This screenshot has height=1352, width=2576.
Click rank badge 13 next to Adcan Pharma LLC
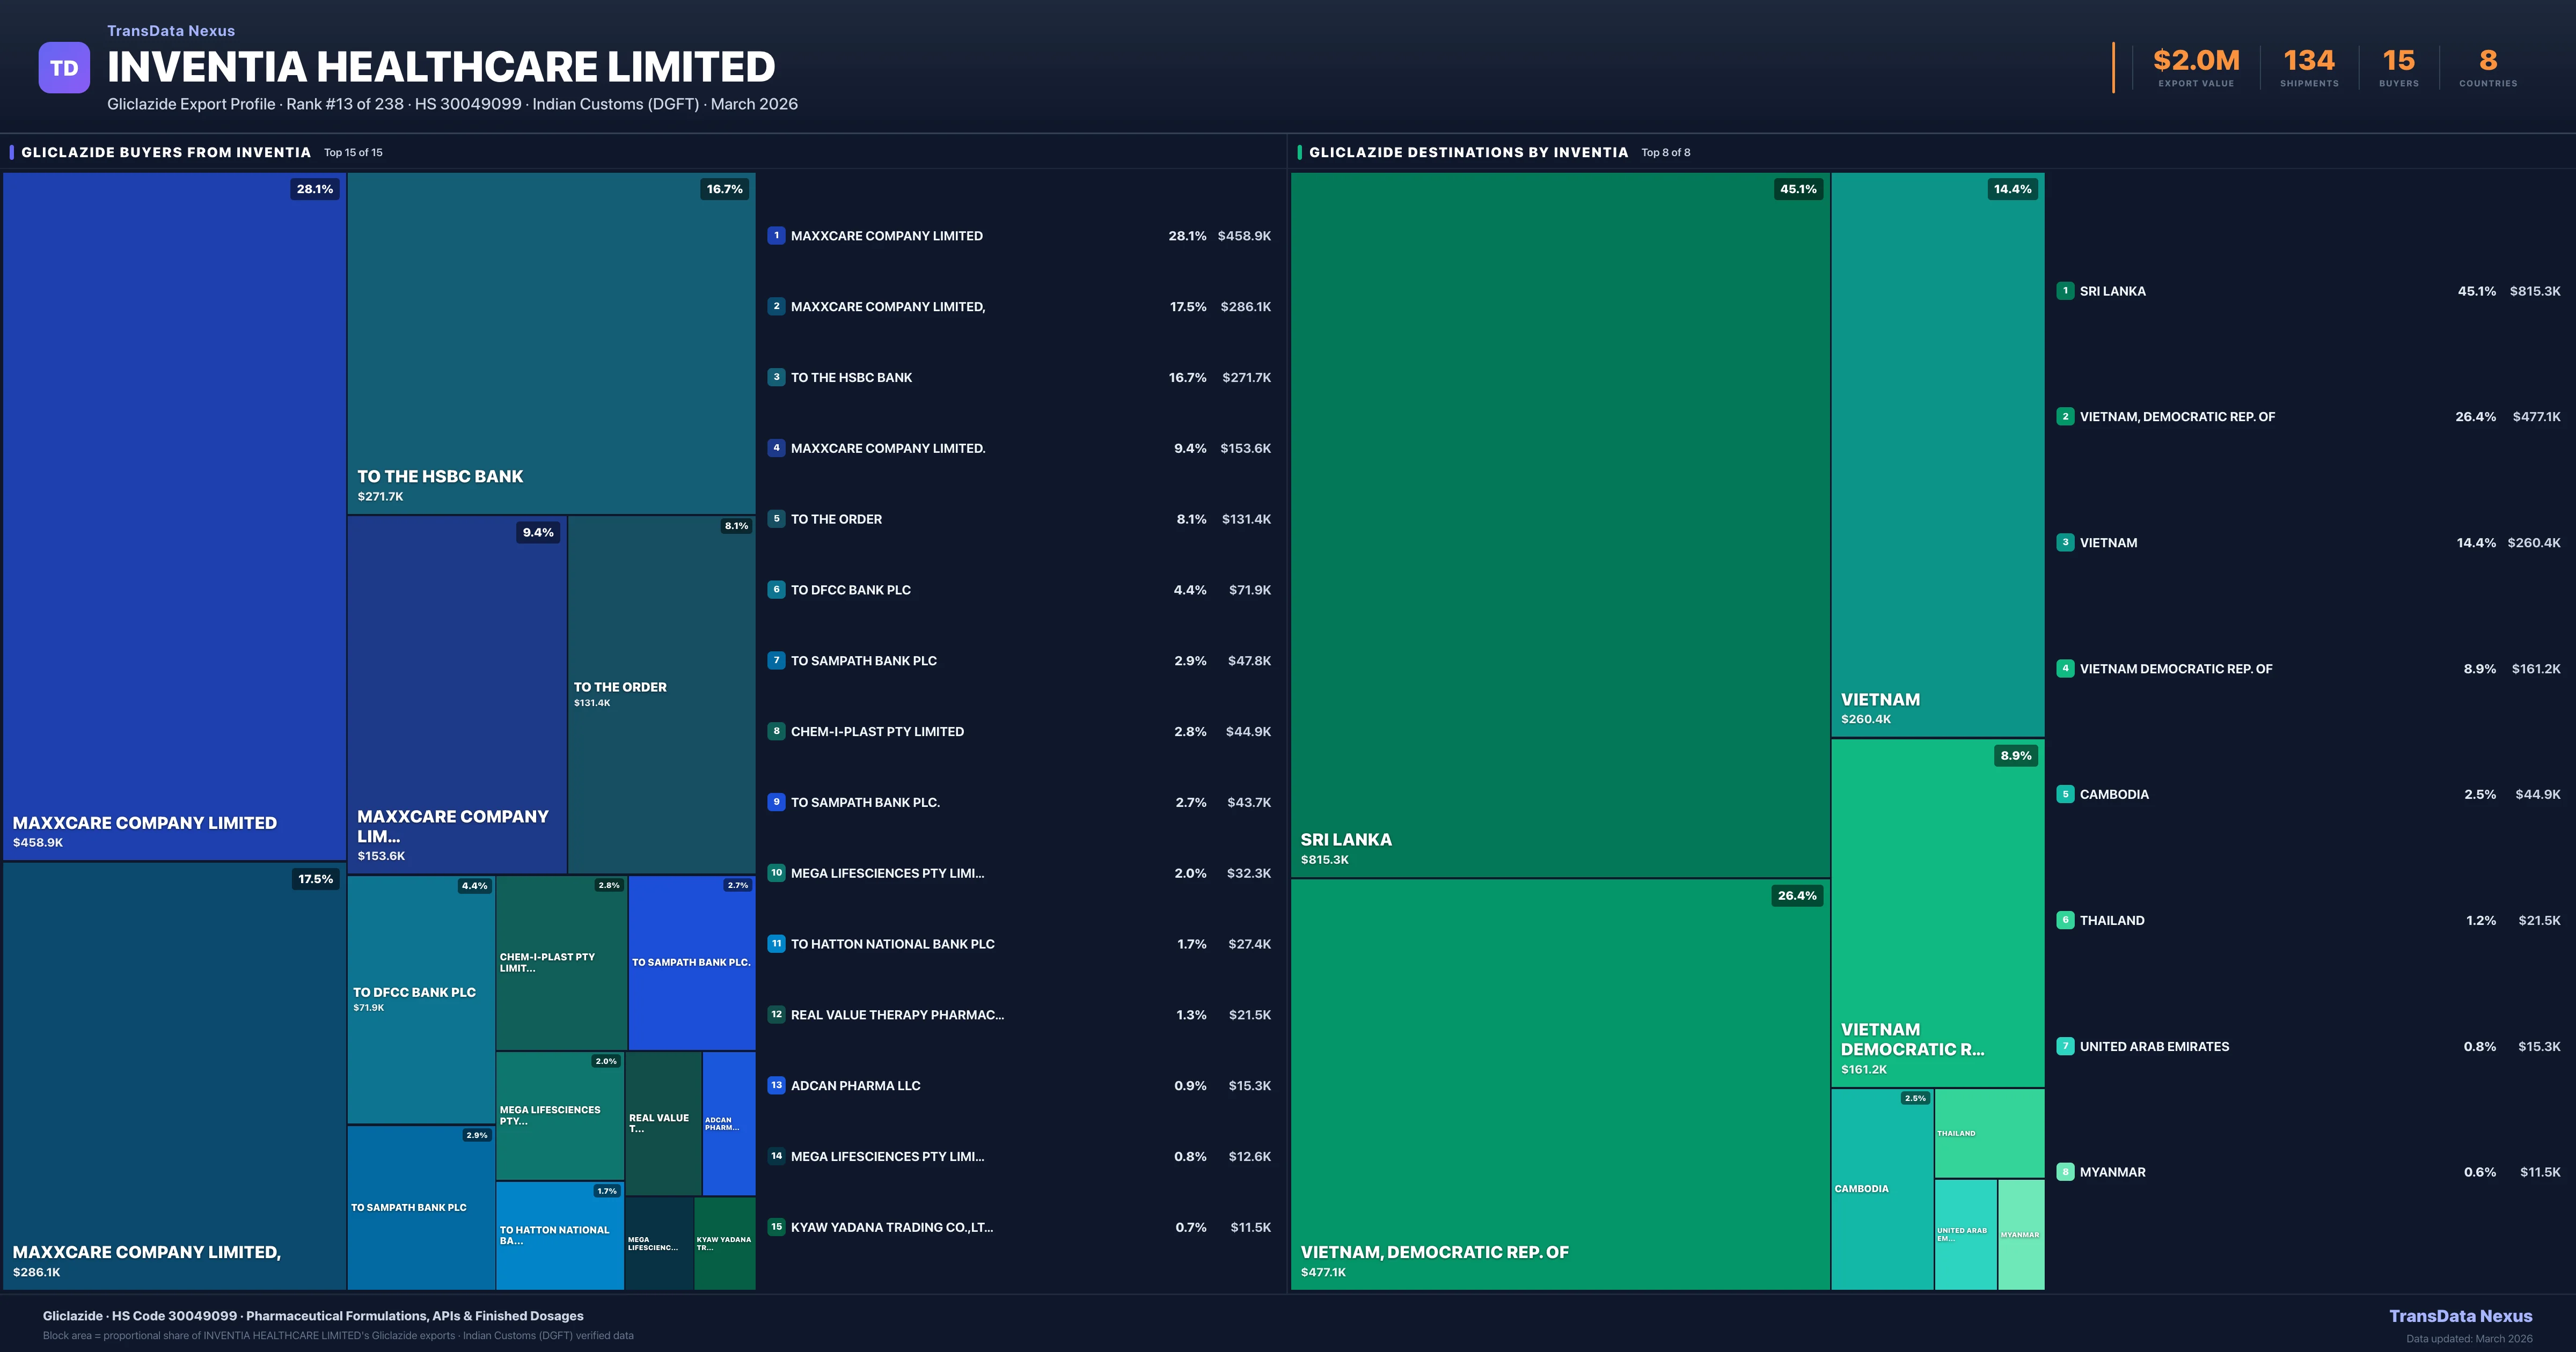776,1085
